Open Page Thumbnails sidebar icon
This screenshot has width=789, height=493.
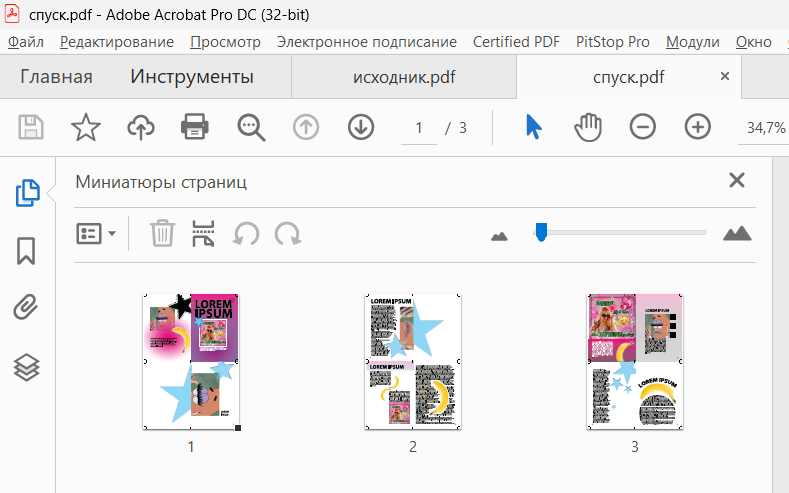pos(27,193)
